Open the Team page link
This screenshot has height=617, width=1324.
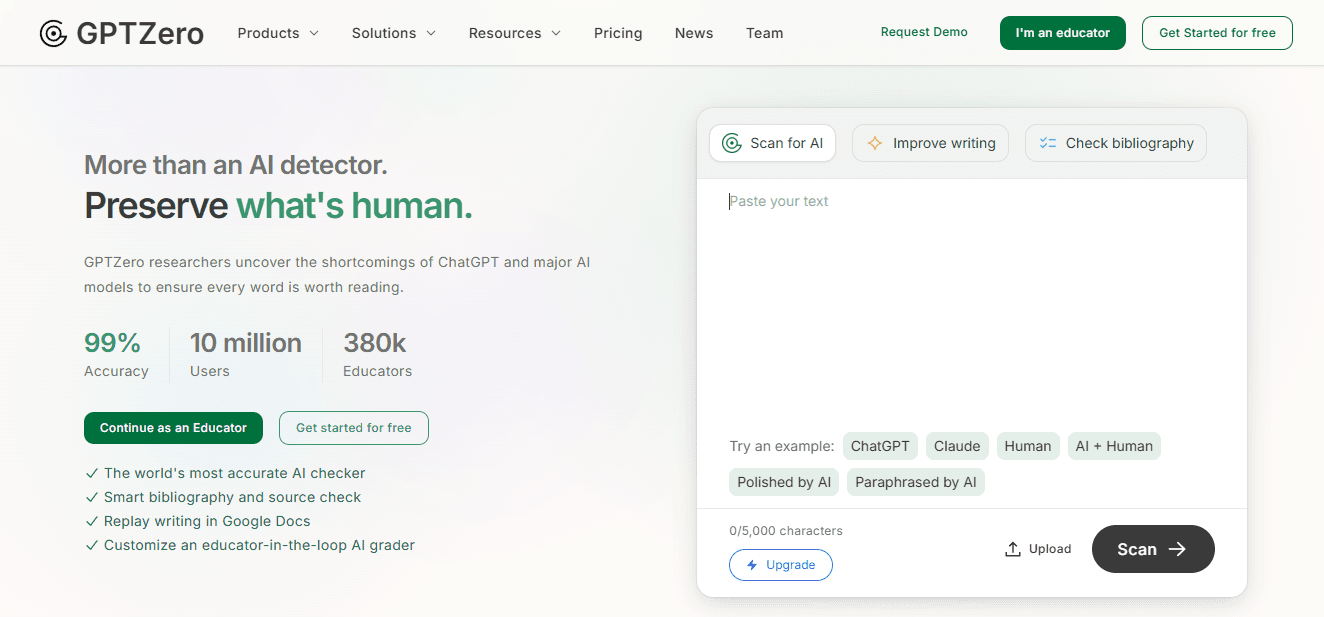click(x=765, y=33)
